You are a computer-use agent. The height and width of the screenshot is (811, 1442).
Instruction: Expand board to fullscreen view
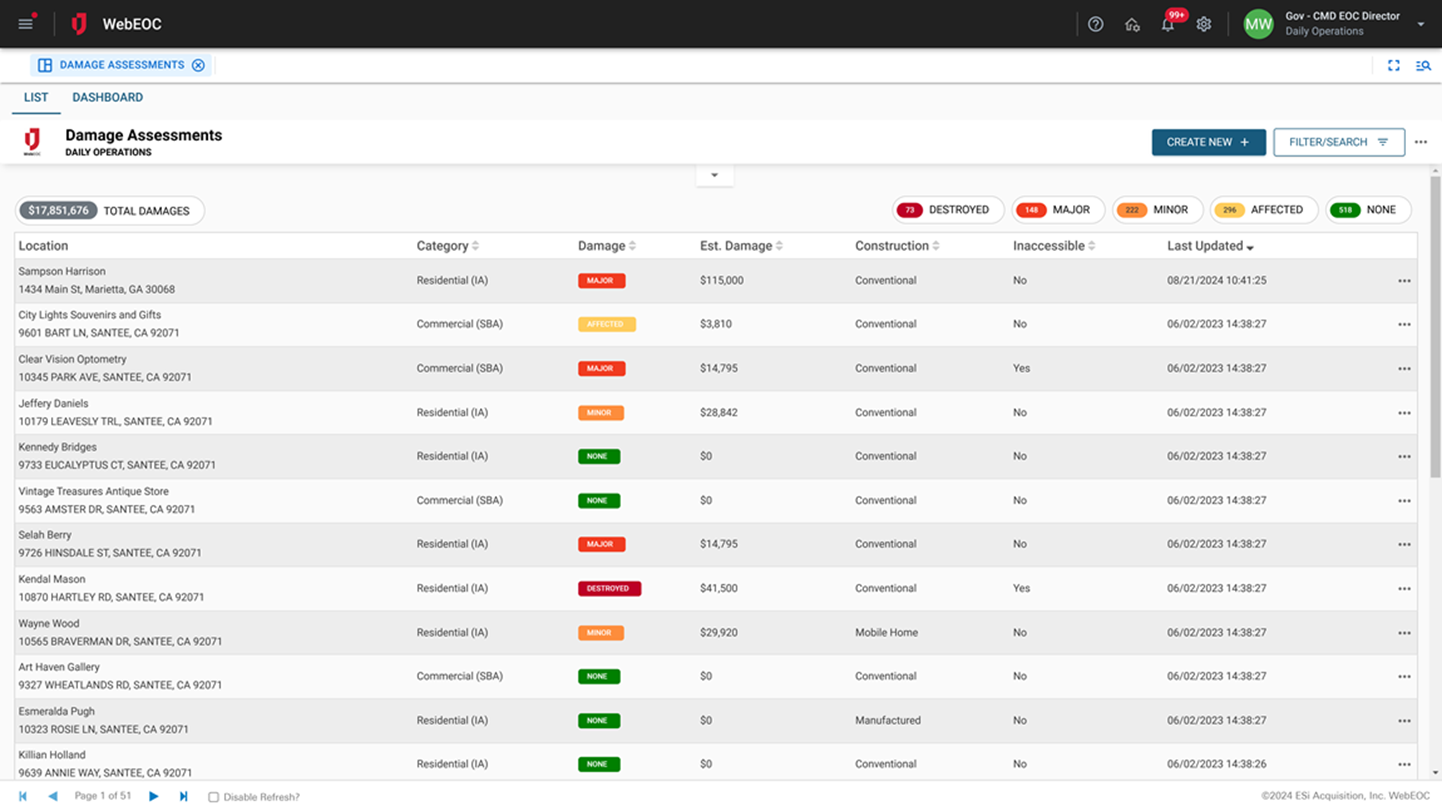click(1394, 65)
